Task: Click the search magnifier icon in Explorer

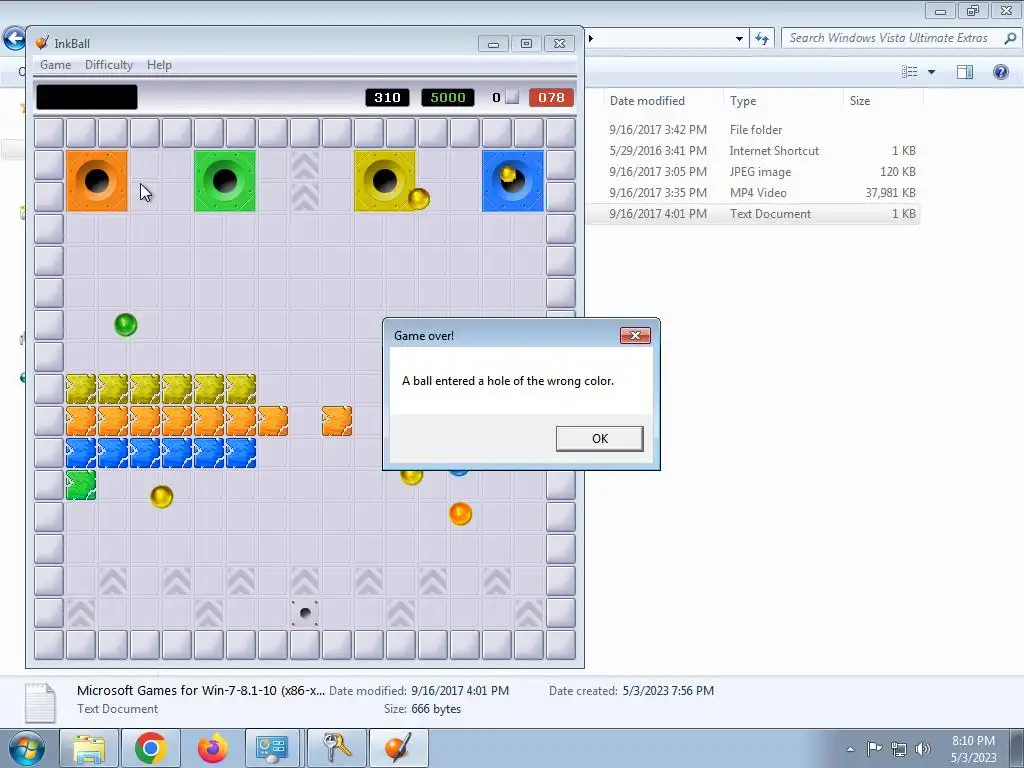Action: [x=1010, y=38]
